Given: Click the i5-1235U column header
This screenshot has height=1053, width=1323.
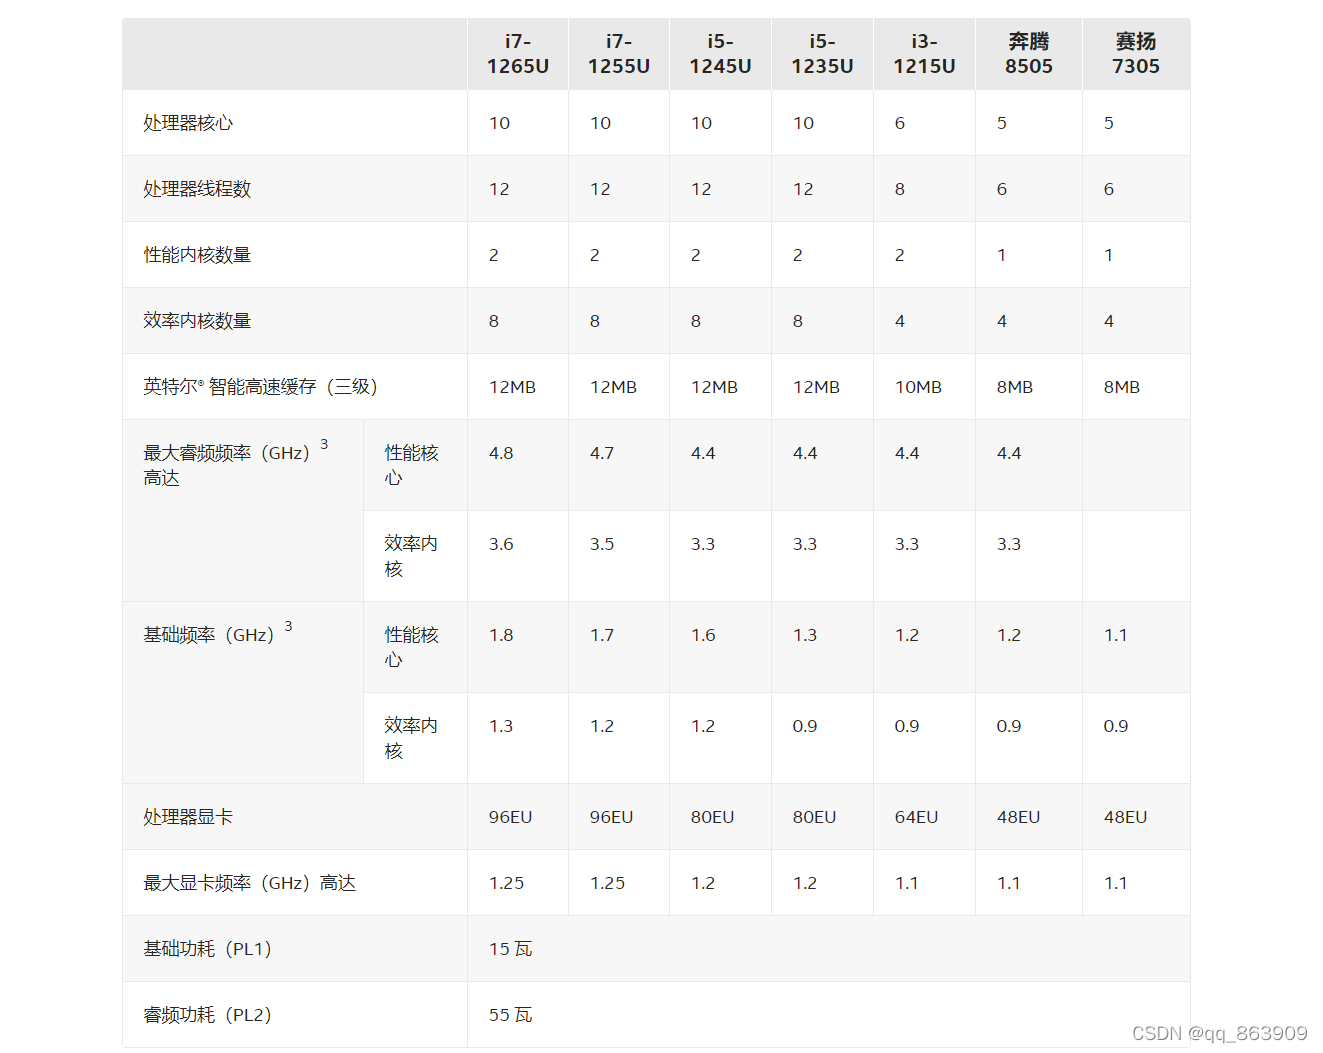Looking at the screenshot, I should (822, 54).
